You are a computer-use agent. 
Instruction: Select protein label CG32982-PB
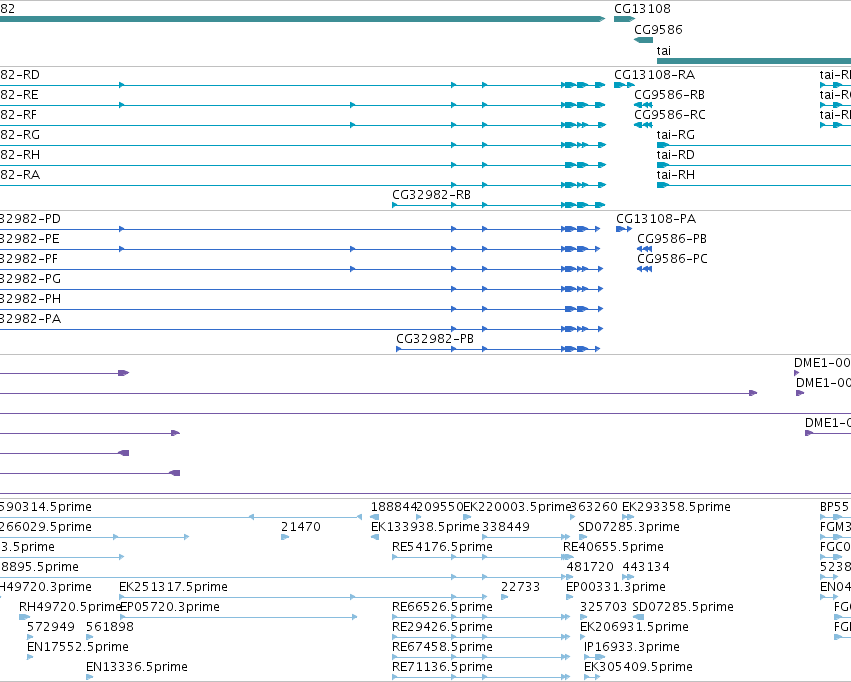tap(435, 339)
